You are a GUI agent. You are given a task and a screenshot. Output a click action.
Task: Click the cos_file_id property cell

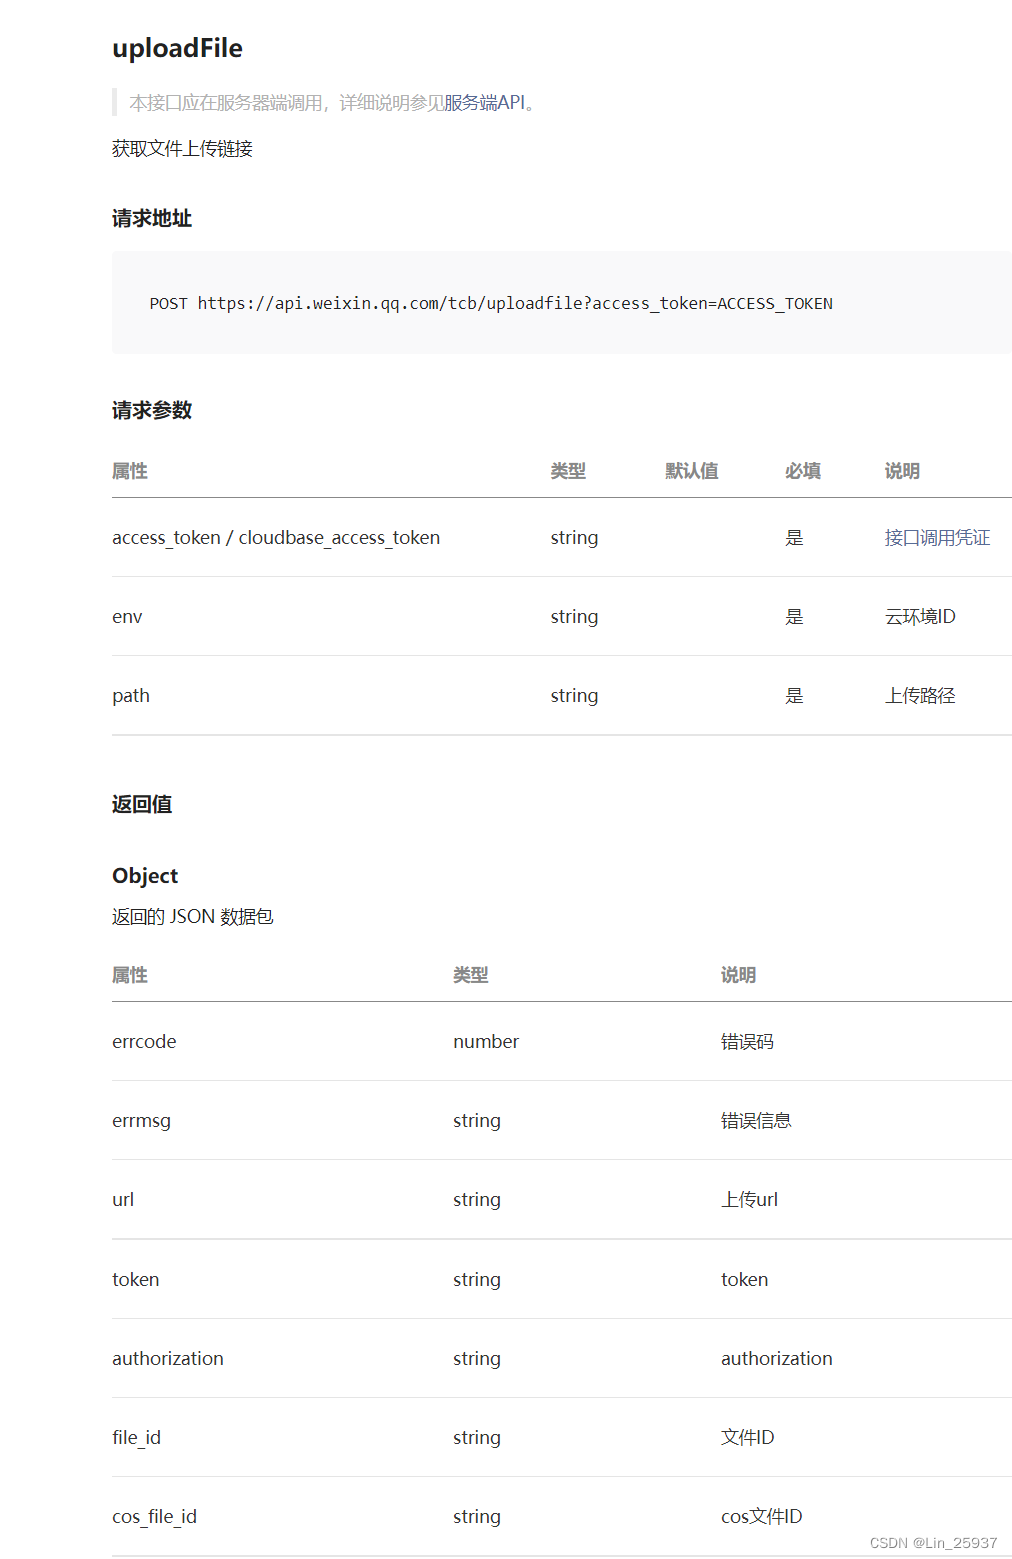[x=154, y=1517]
